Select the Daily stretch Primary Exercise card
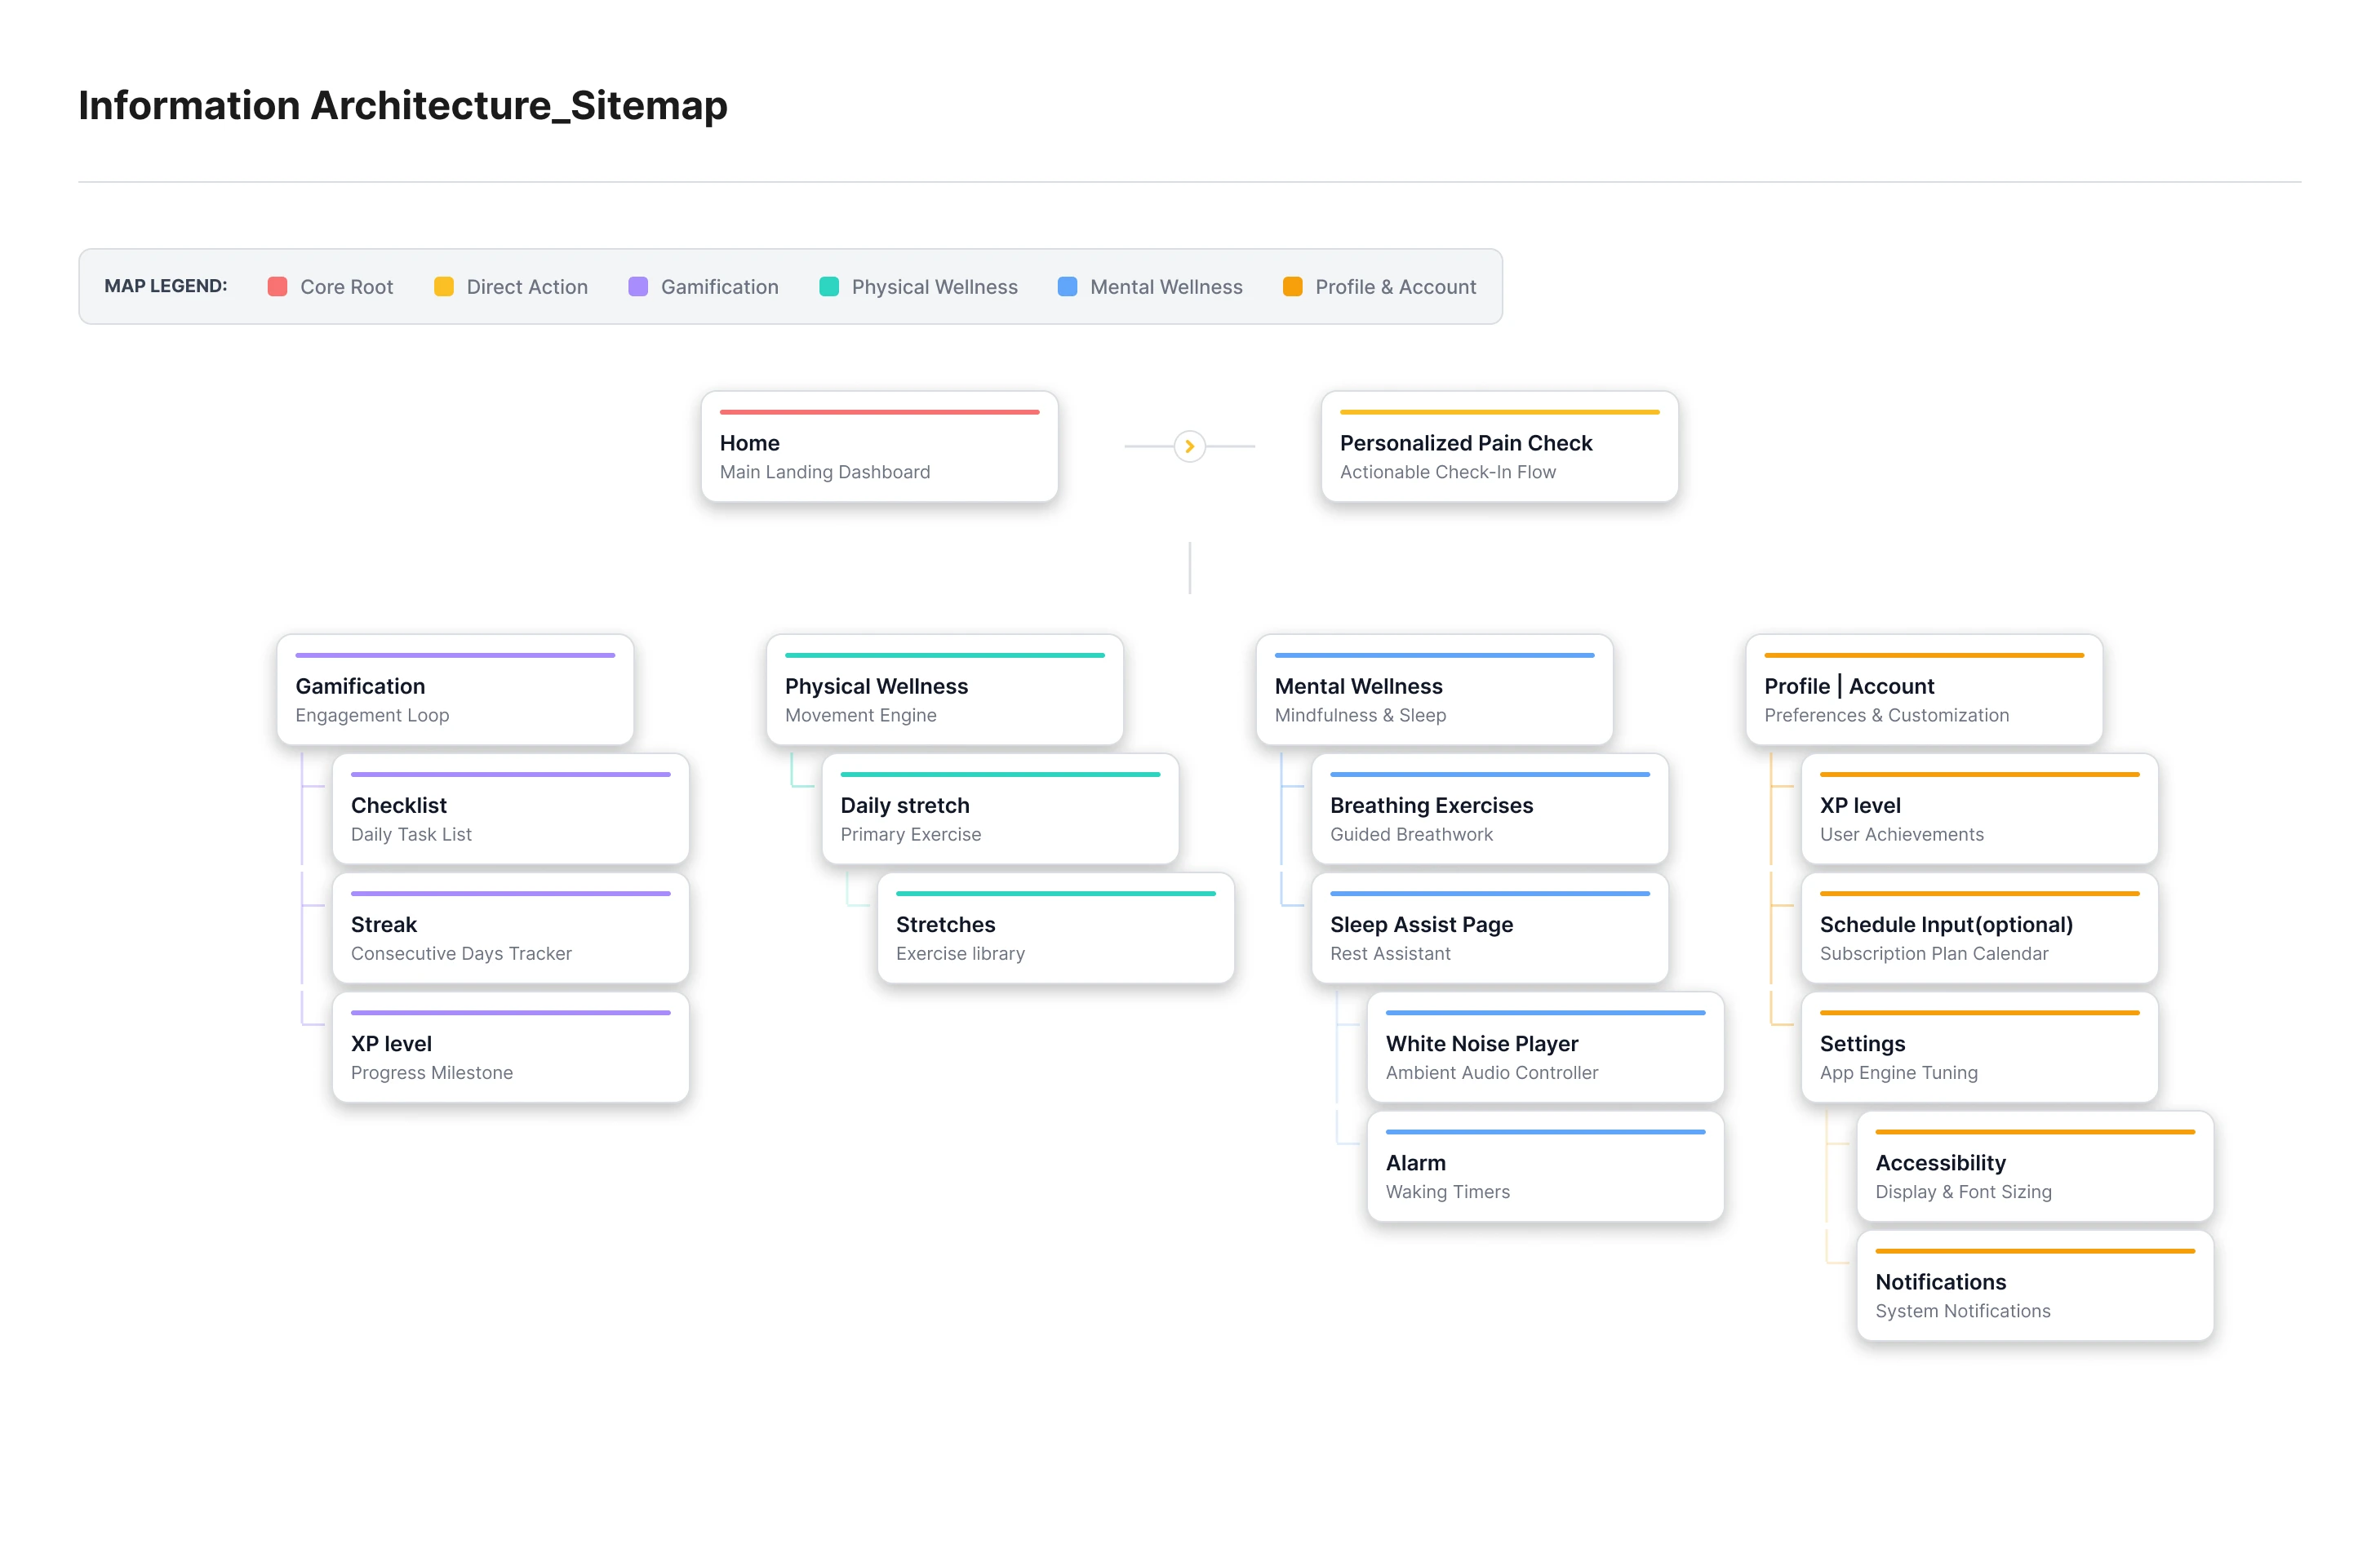This screenshot has height=1567, width=2380. [1000, 808]
